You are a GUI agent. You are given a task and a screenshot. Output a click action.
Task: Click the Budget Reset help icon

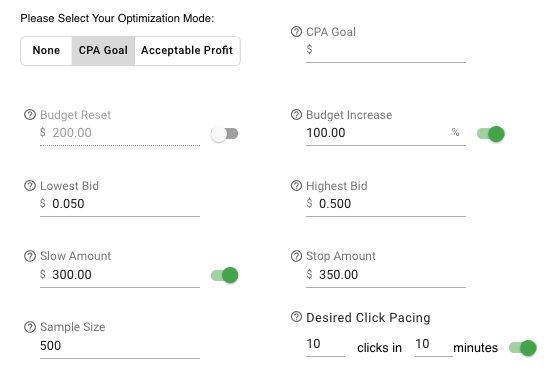click(x=30, y=115)
